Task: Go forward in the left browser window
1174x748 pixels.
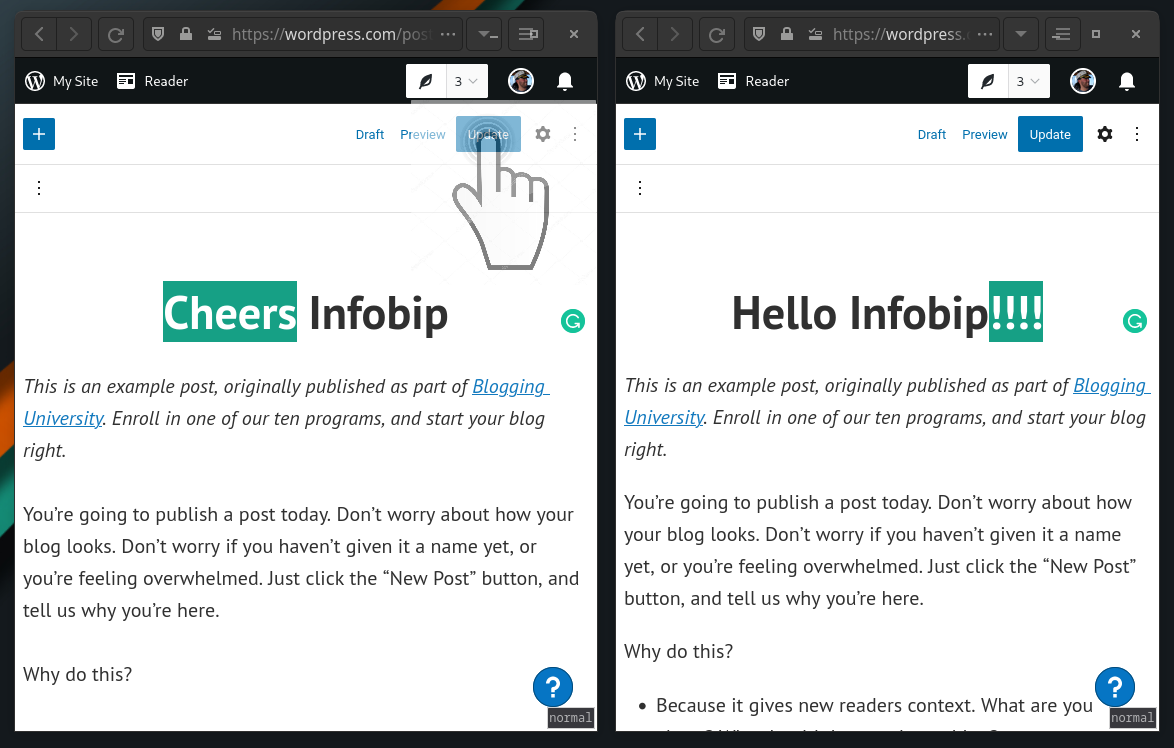Action: point(73,34)
